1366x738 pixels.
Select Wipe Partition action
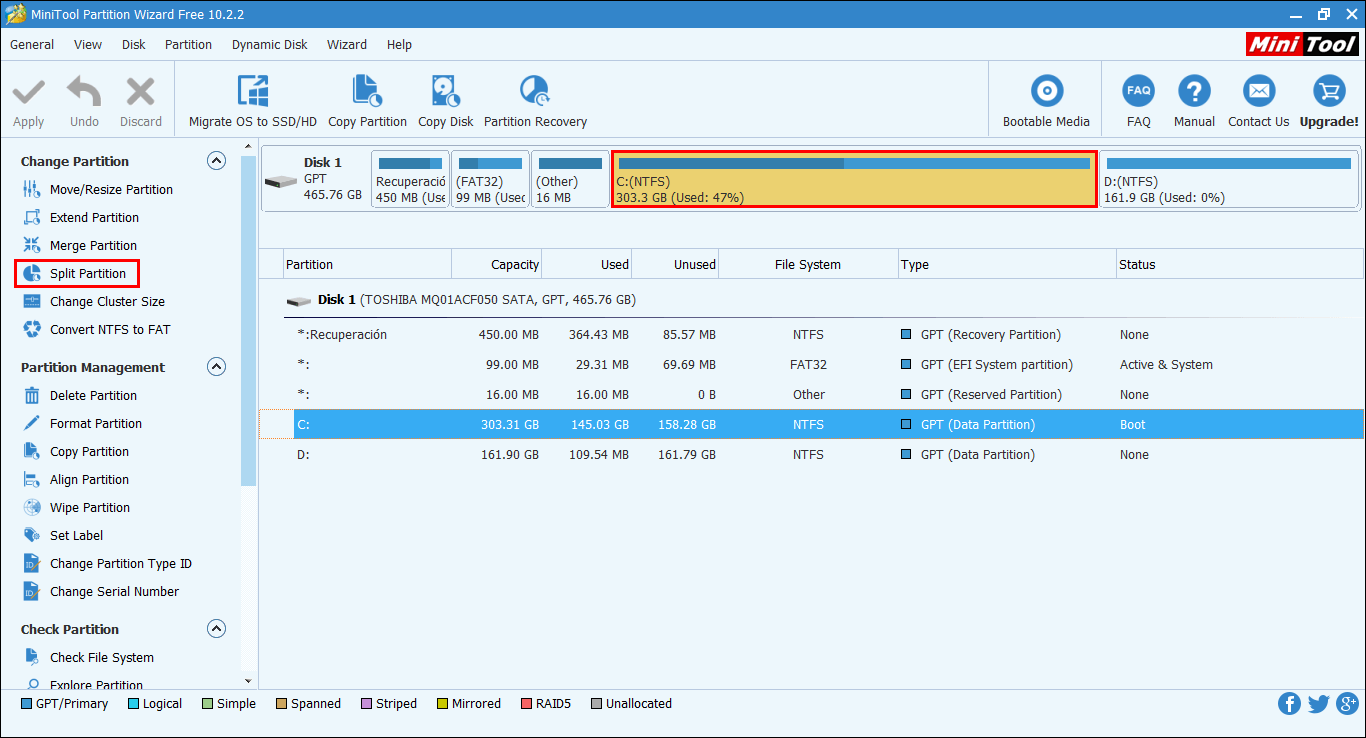pos(78,507)
